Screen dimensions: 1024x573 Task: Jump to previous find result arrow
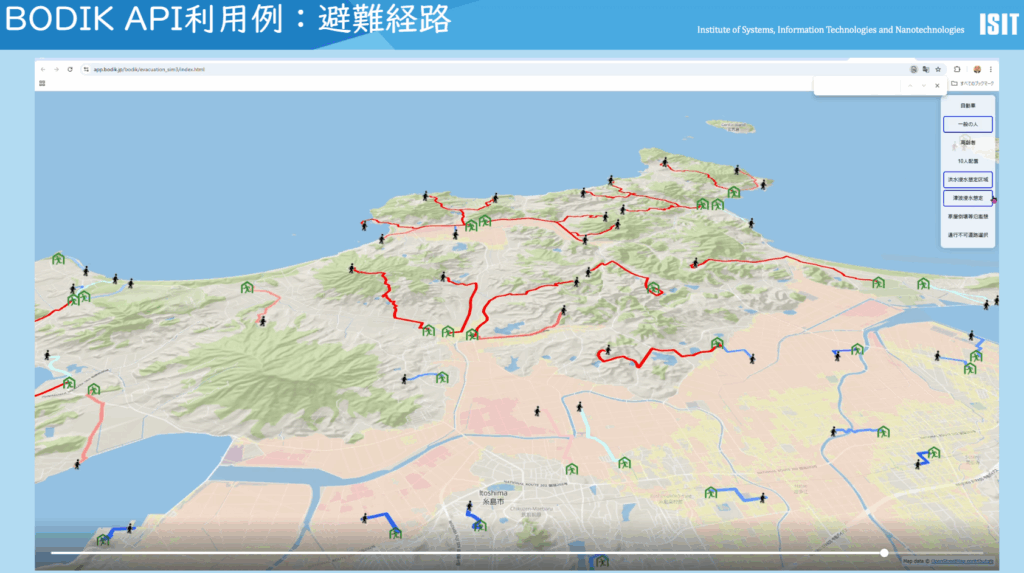coord(910,86)
